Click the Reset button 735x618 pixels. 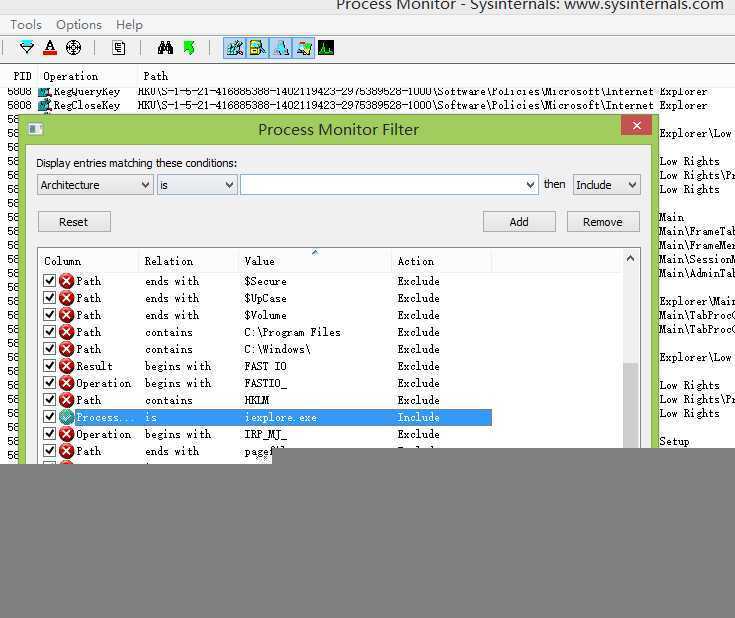point(74,222)
